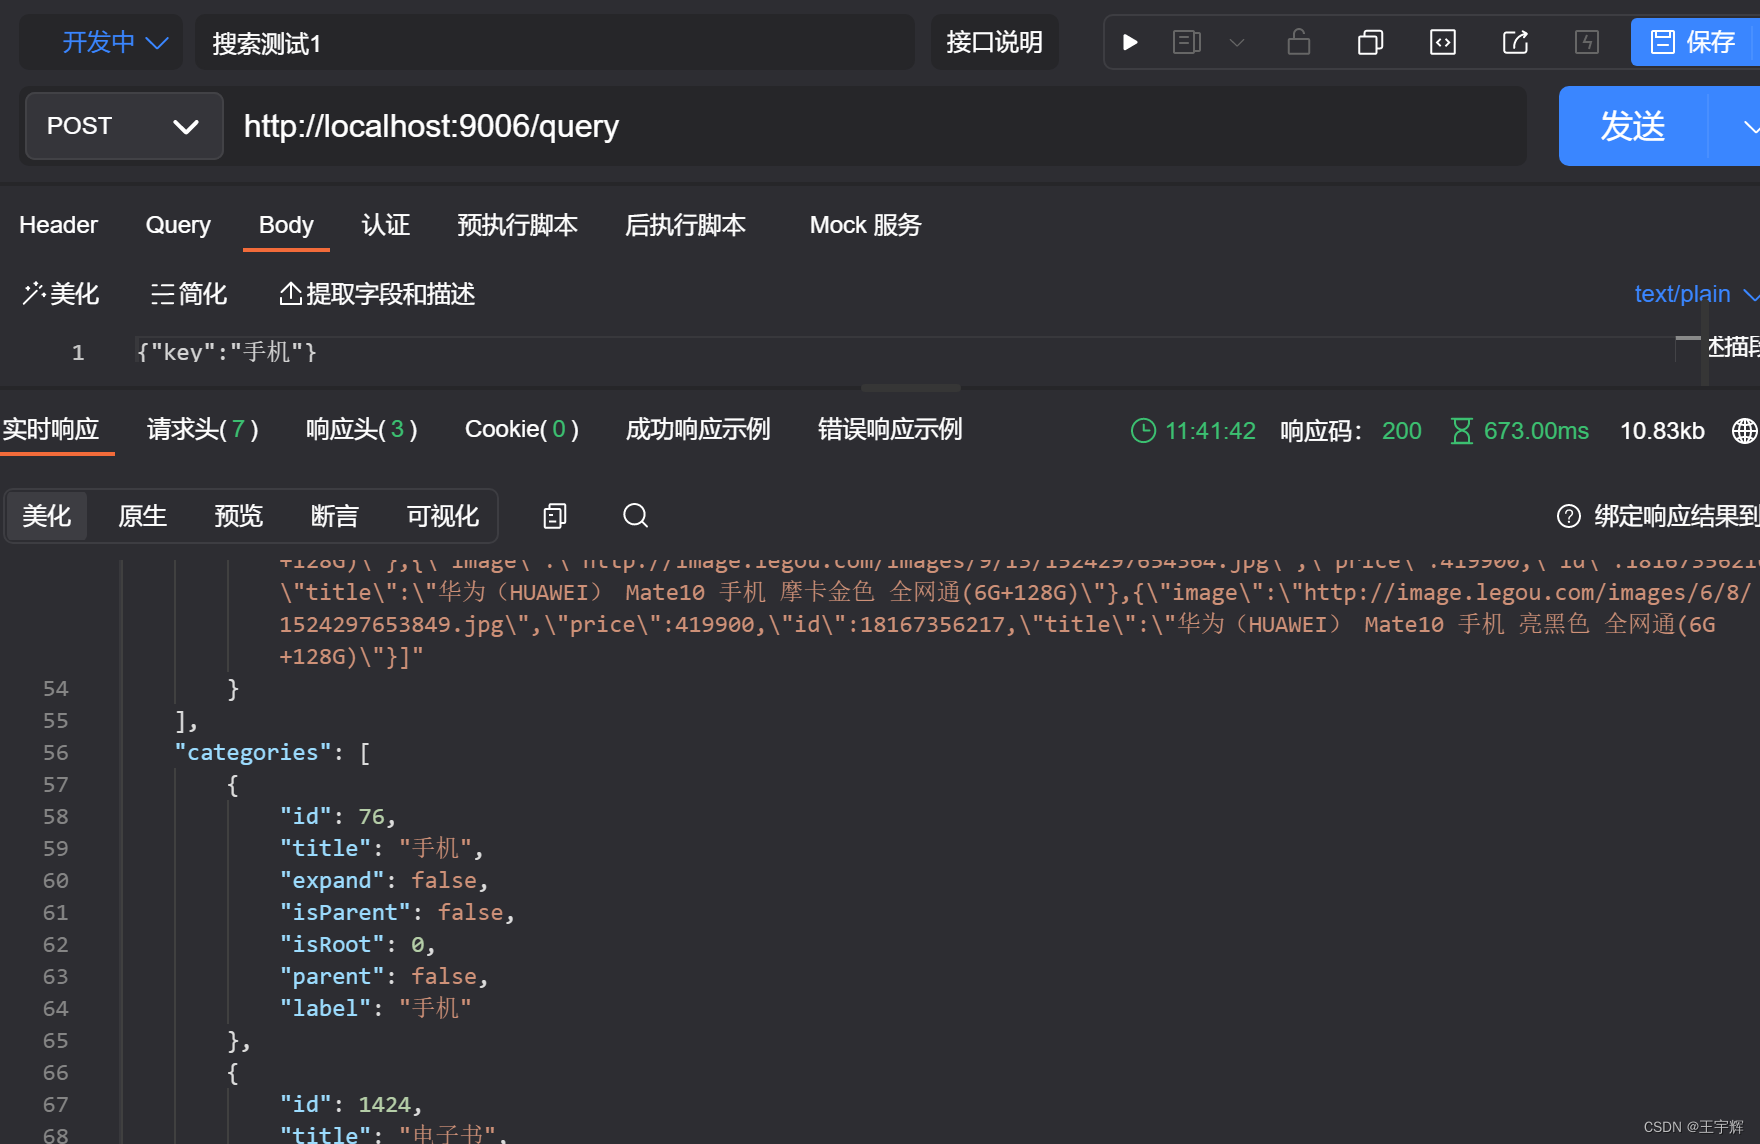Click the 绑定响应结果到 link
The image size is (1760, 1144).
(x=1677, y=516)
